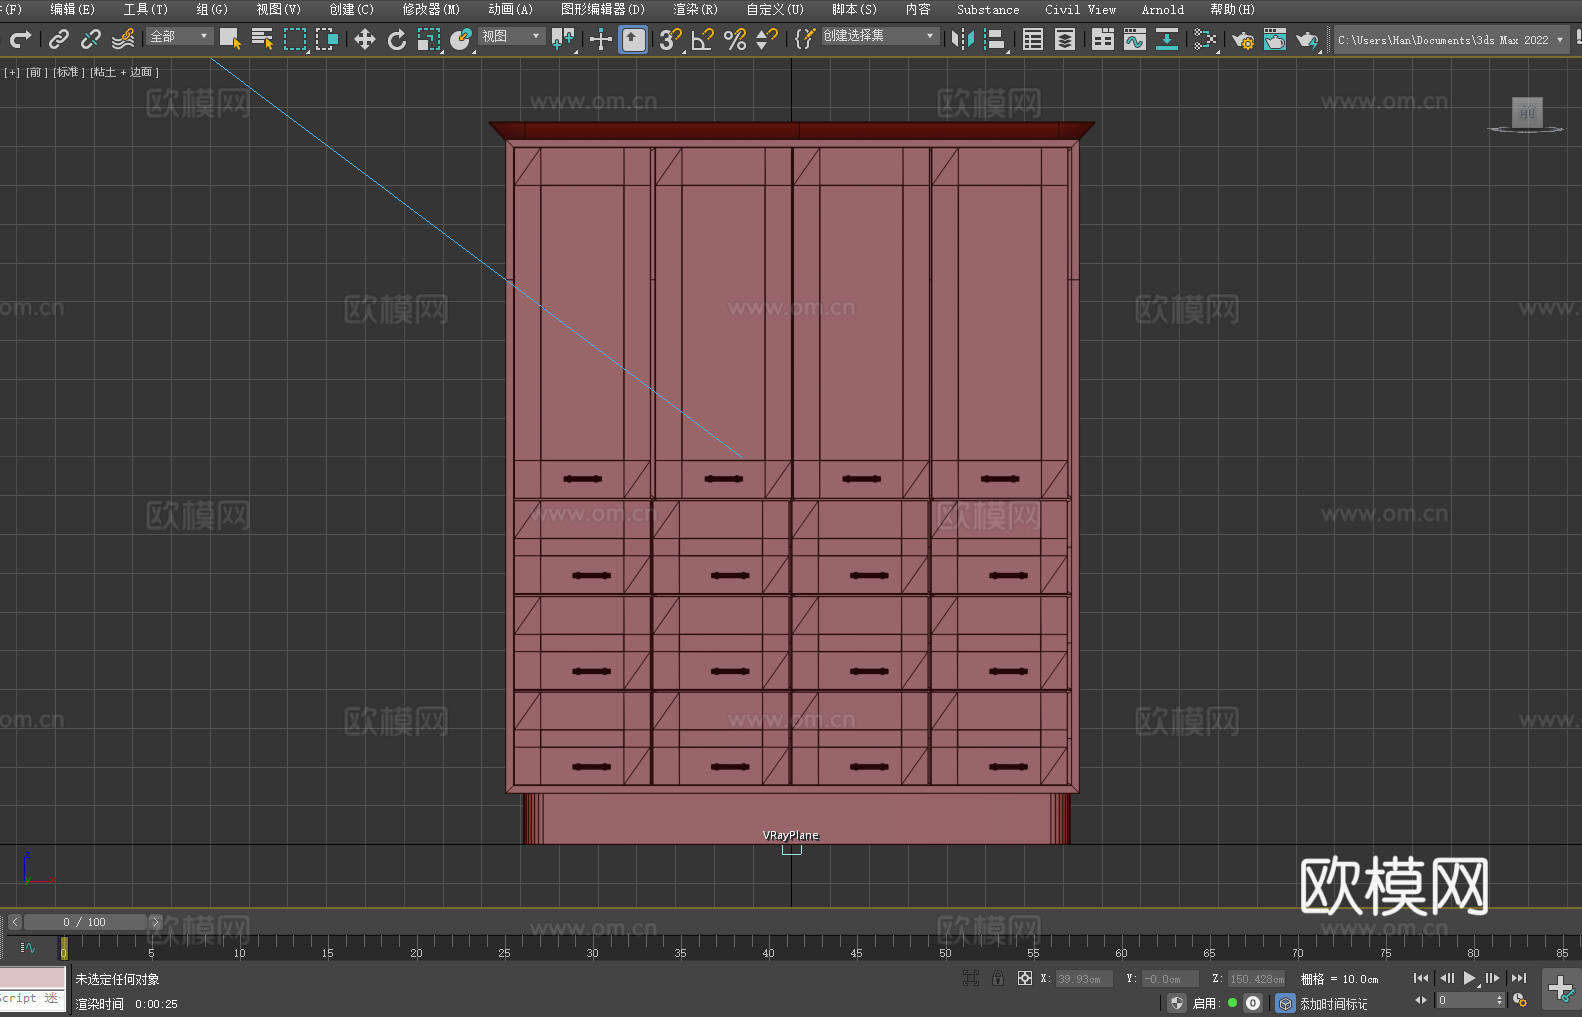The width and height of the screenshot is (1582, 1017).
Task: Open the Civil View menu
Action: pos(1080,9)
